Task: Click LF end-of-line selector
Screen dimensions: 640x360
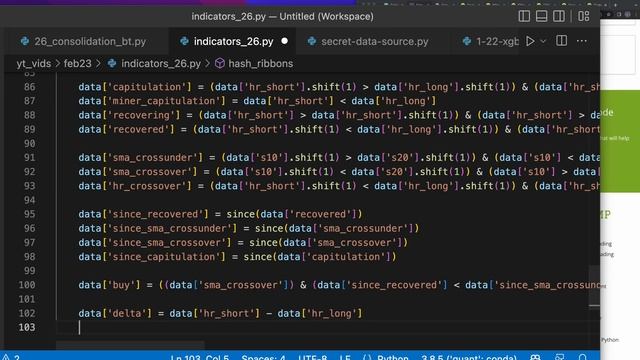Action: point(345,358)
